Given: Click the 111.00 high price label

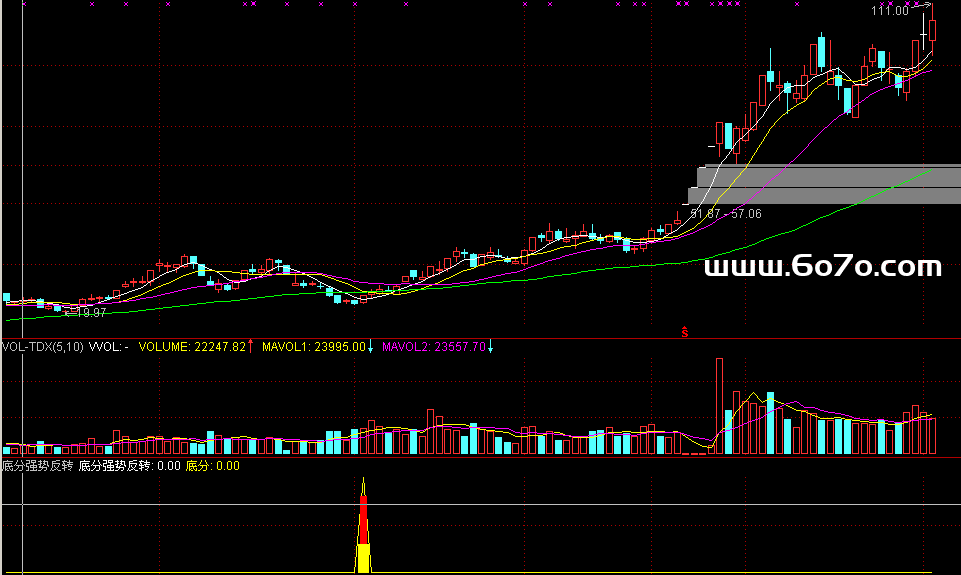Looking at the screenshot, I should pos(889,12).
